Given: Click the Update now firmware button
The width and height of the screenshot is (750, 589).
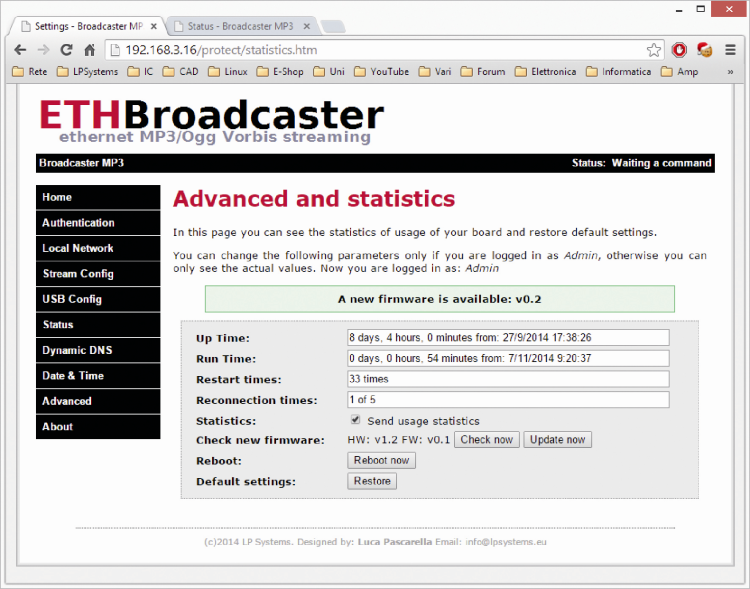Looking at the screenshot, I should (557, 440).
